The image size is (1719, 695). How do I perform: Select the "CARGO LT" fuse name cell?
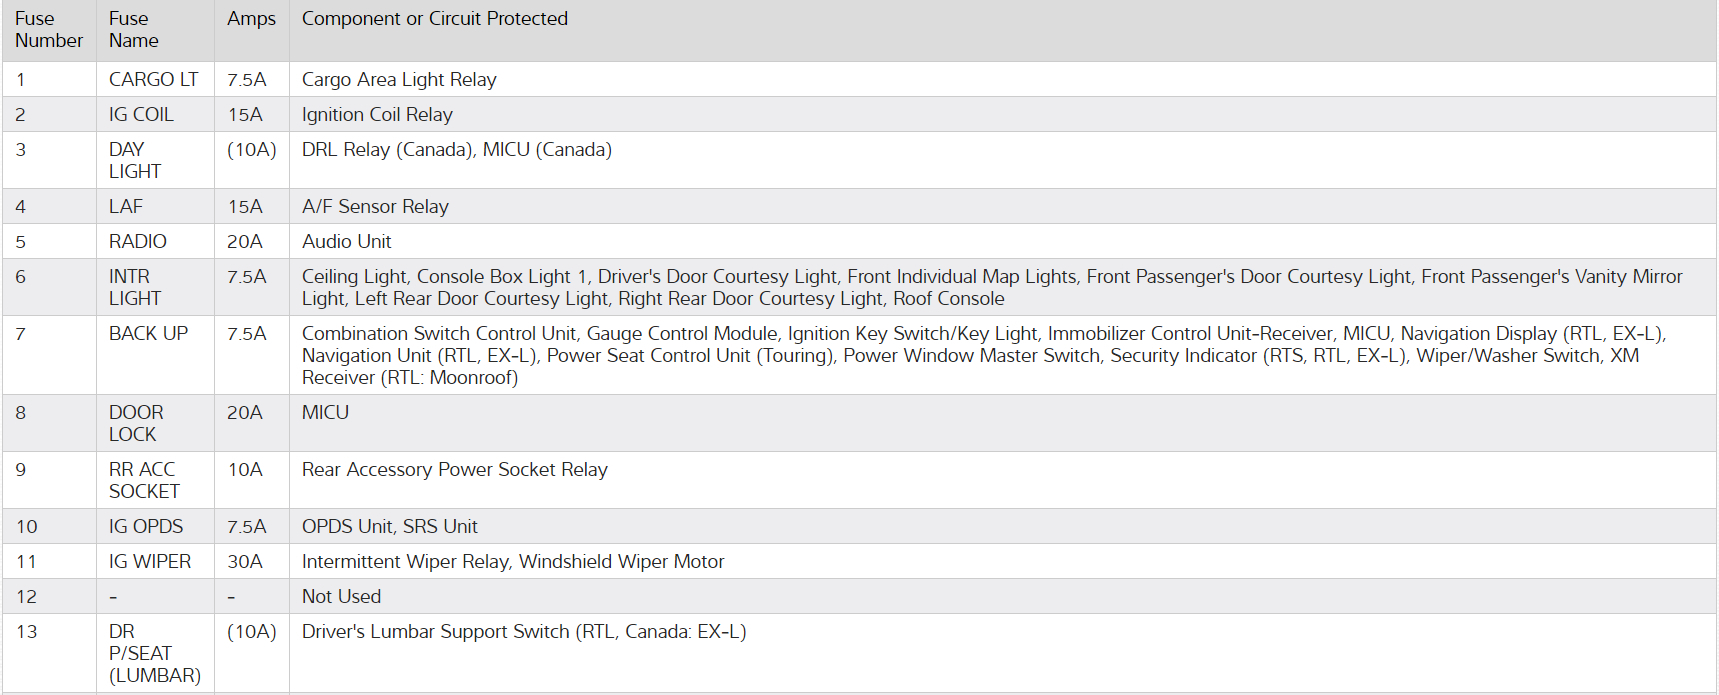153,80
